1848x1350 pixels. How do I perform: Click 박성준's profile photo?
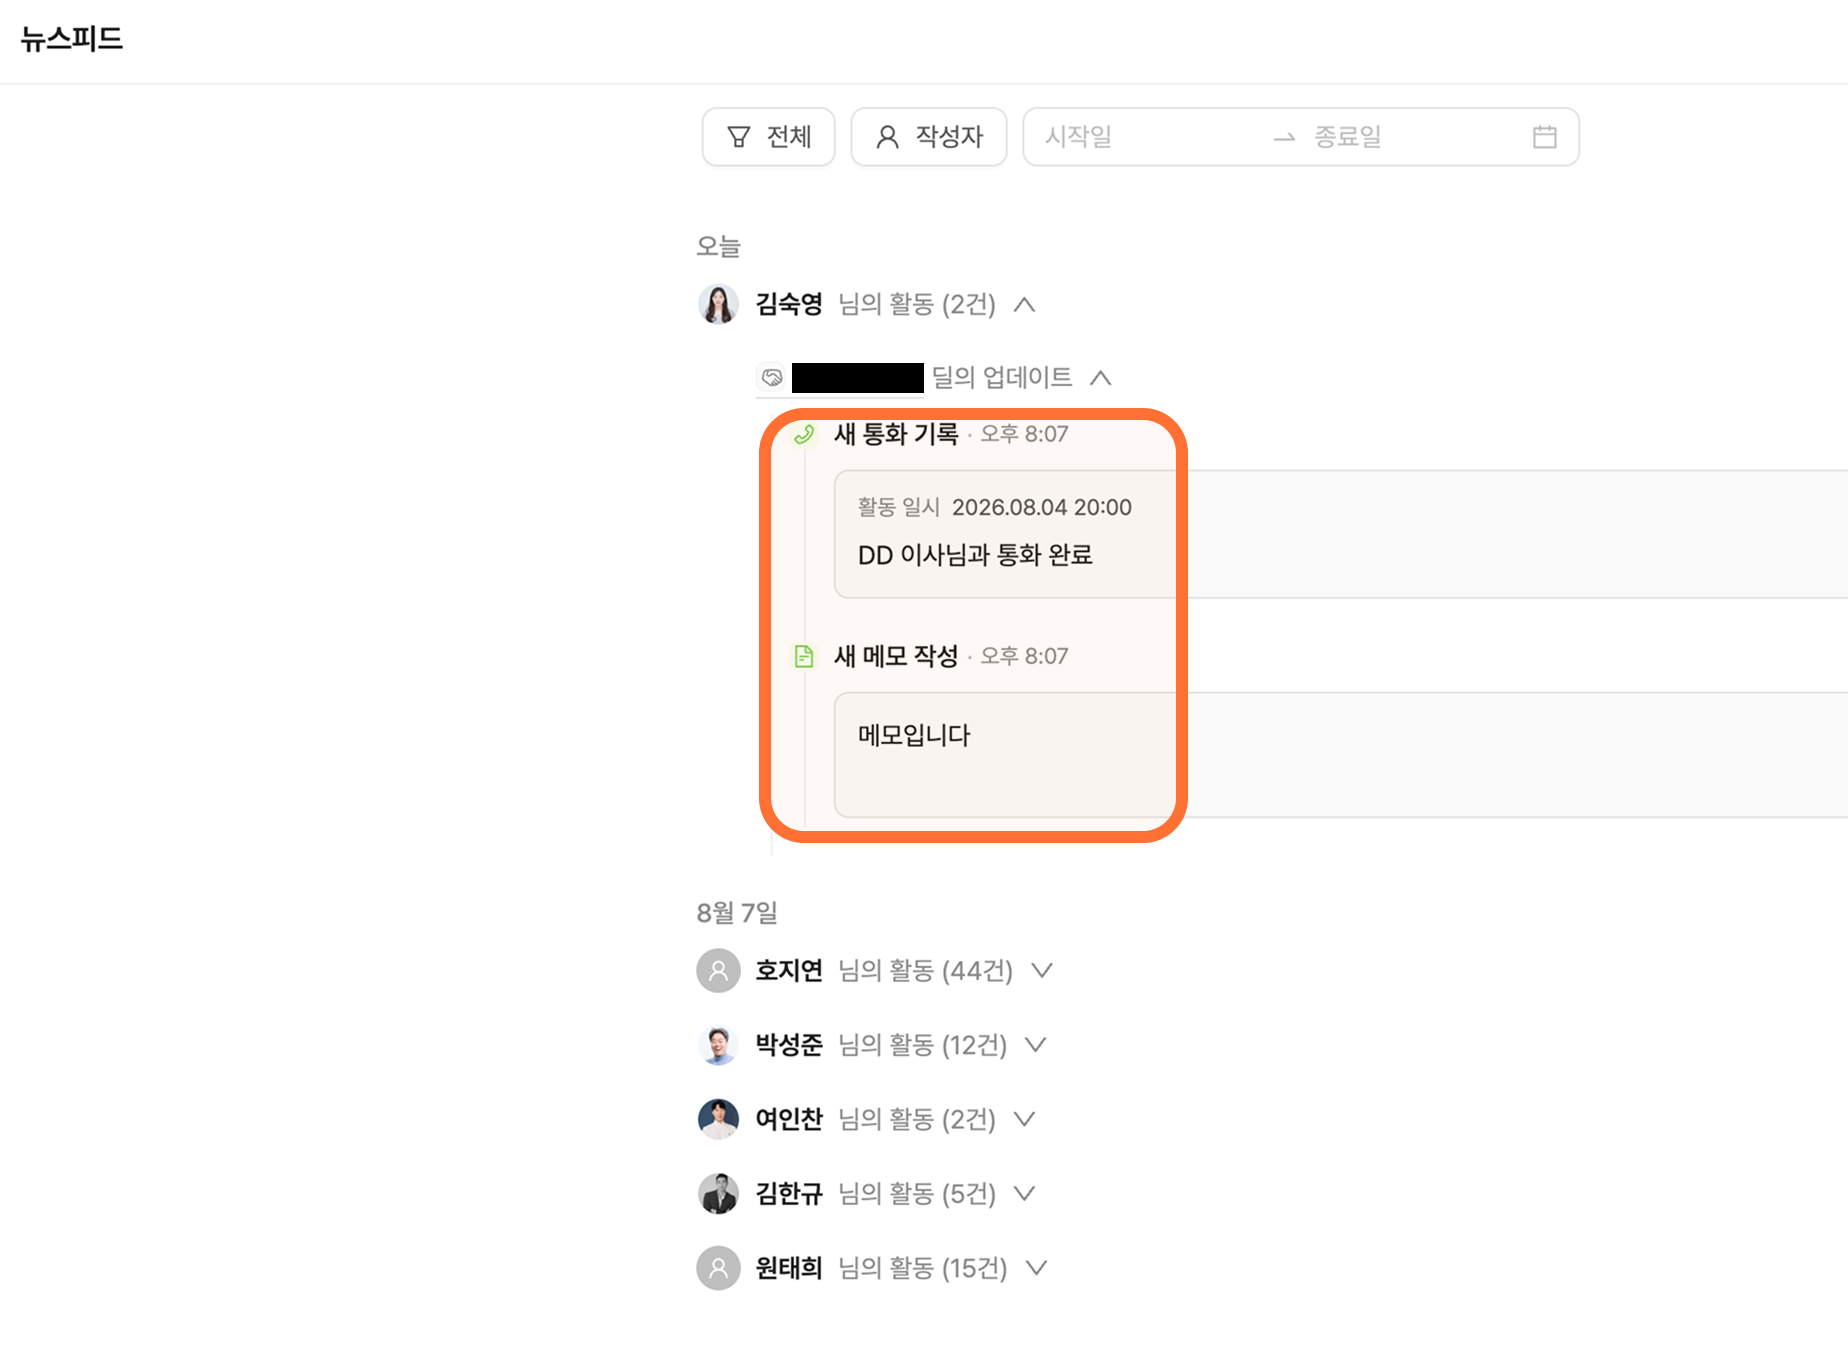718,1045
